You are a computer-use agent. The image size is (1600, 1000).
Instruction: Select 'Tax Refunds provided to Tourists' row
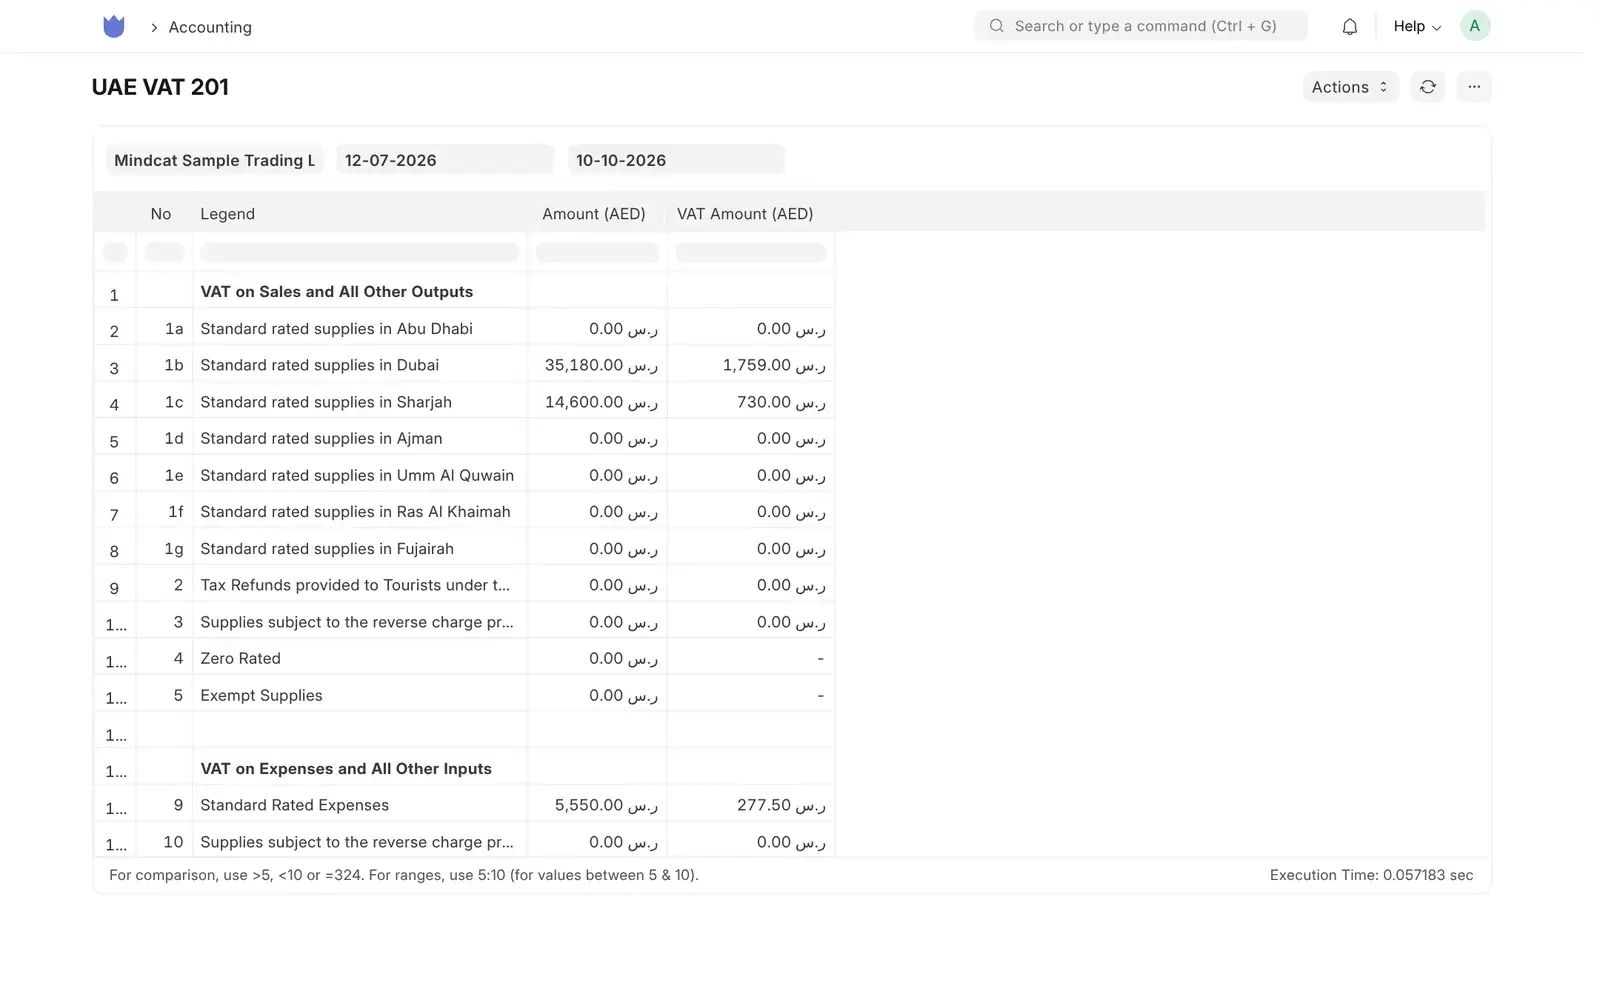pos(355,585)
